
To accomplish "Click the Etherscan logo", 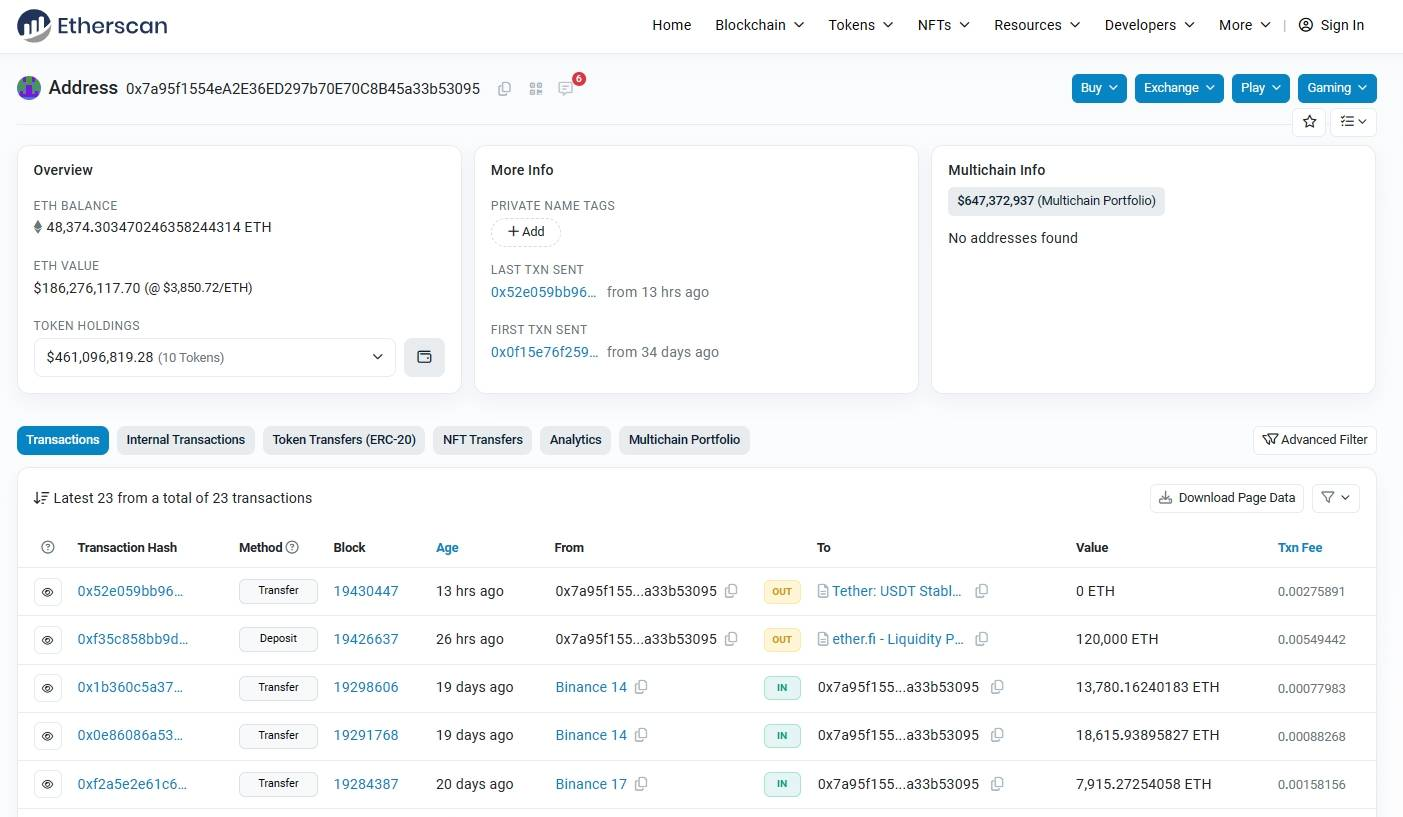I will (x=92, y=26).
